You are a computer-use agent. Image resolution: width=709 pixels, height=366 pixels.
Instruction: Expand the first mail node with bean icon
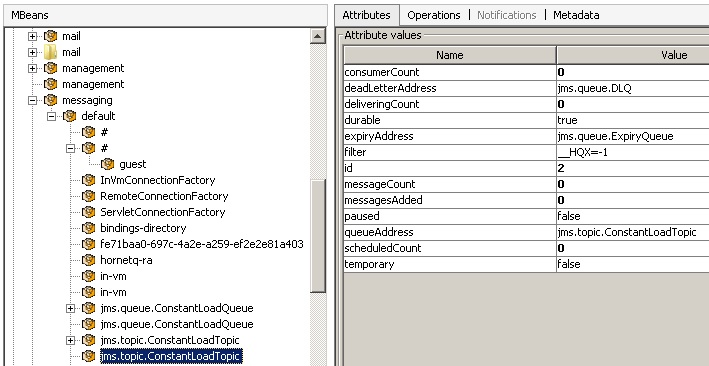coord(32,36)
